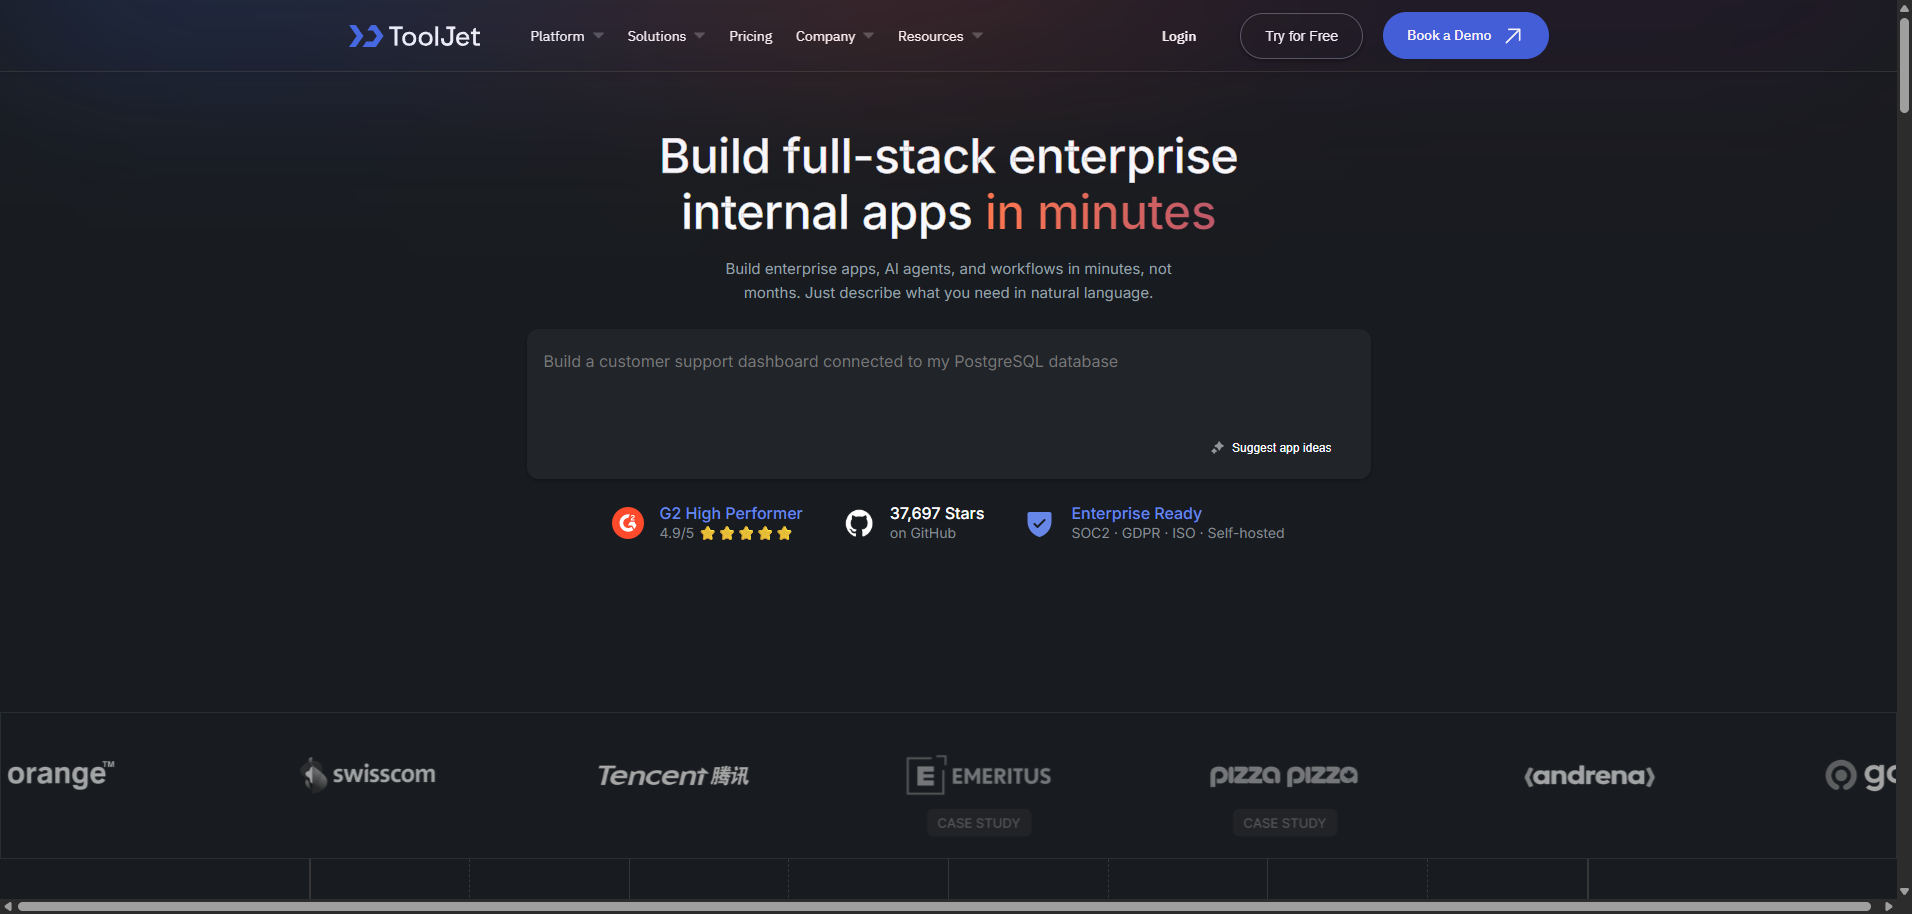
Task: Click the horizontal scrollbar at the bottom
Action: coord(943,907)
